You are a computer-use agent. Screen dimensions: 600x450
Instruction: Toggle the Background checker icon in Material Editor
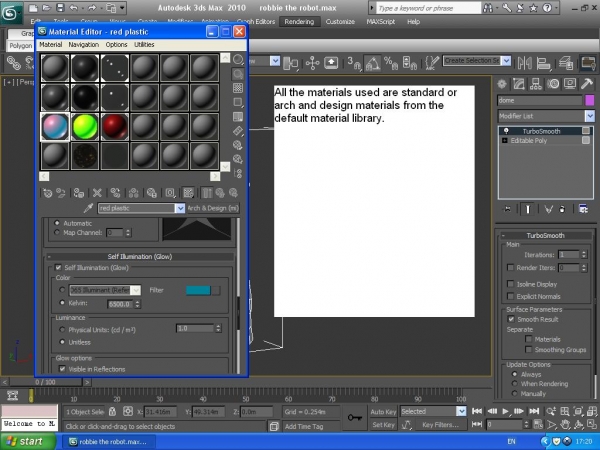(238, 88)
